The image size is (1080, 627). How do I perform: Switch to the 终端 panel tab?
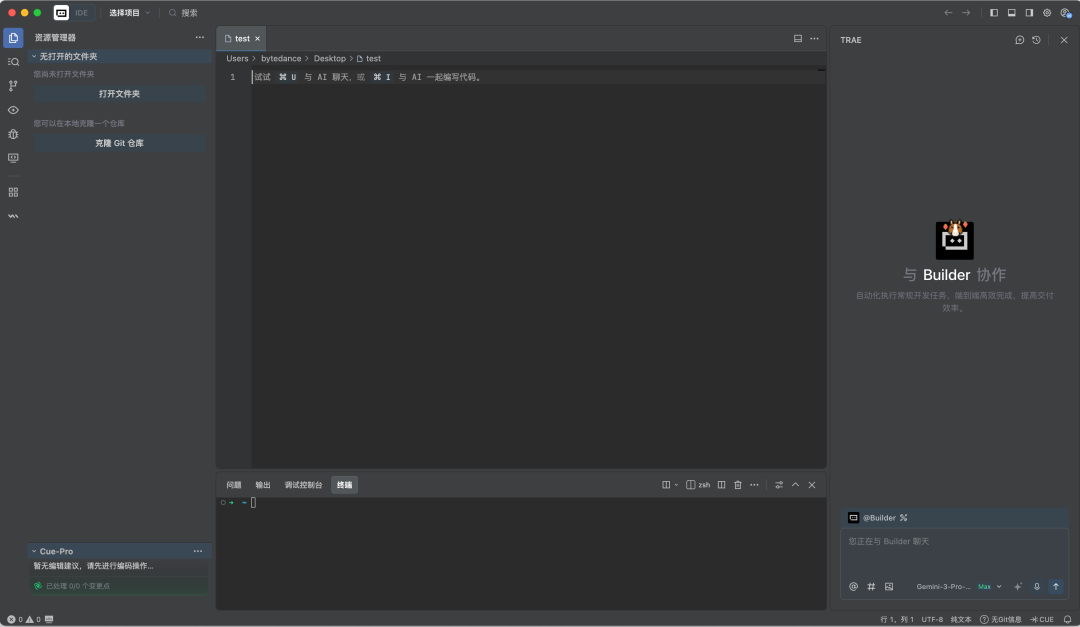(x=344, y=485)
